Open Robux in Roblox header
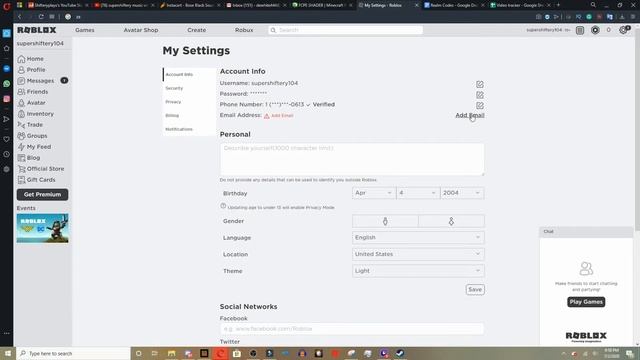This screenshot has height=360, width=640. (x=244, y=30)
